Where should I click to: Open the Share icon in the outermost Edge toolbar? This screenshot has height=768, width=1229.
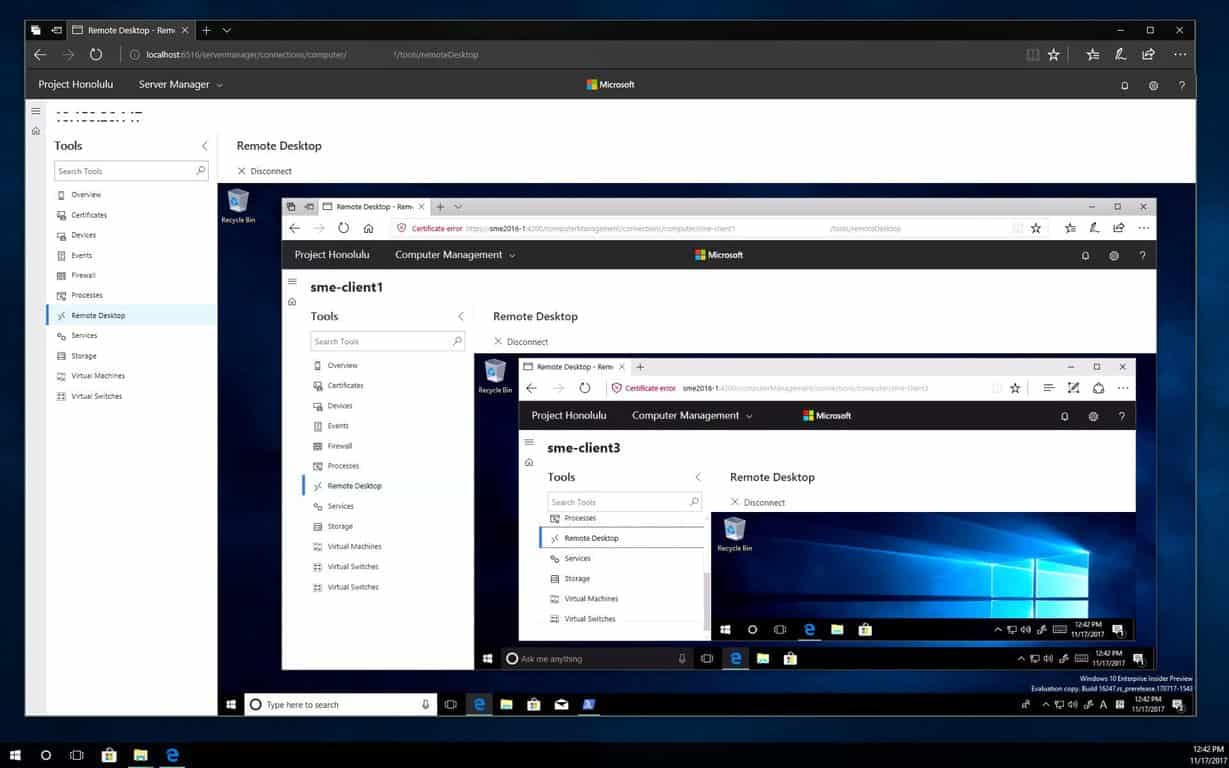(x=1148, y=55)
